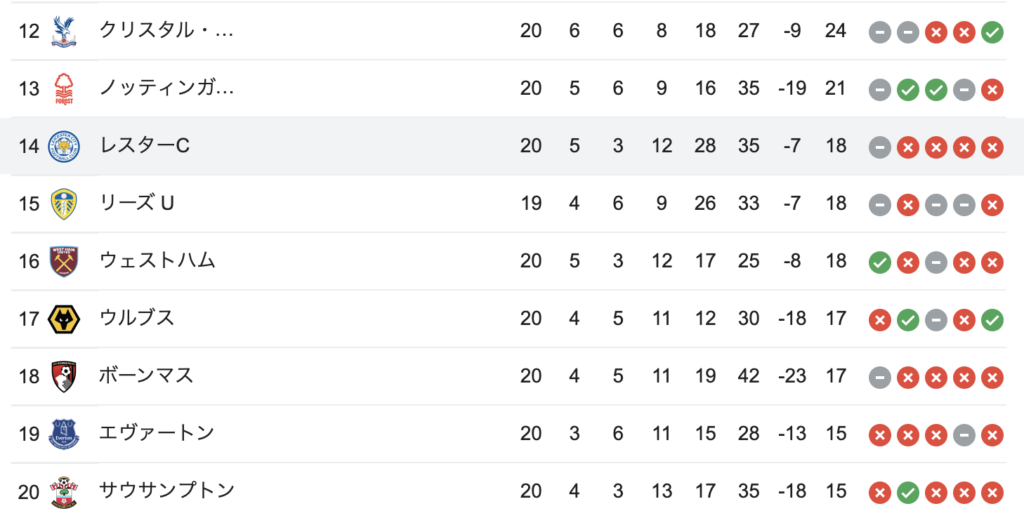Open the レスターC team link
Image resolution: width=1024 pixels, height=518 pixels.
pyautogui.click(x=144, y=146)
